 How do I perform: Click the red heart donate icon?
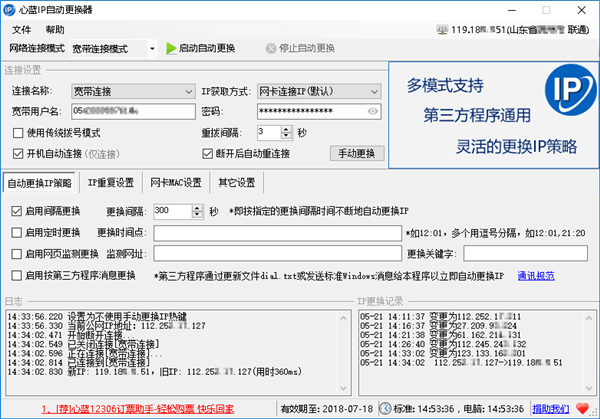pos(582,409)
